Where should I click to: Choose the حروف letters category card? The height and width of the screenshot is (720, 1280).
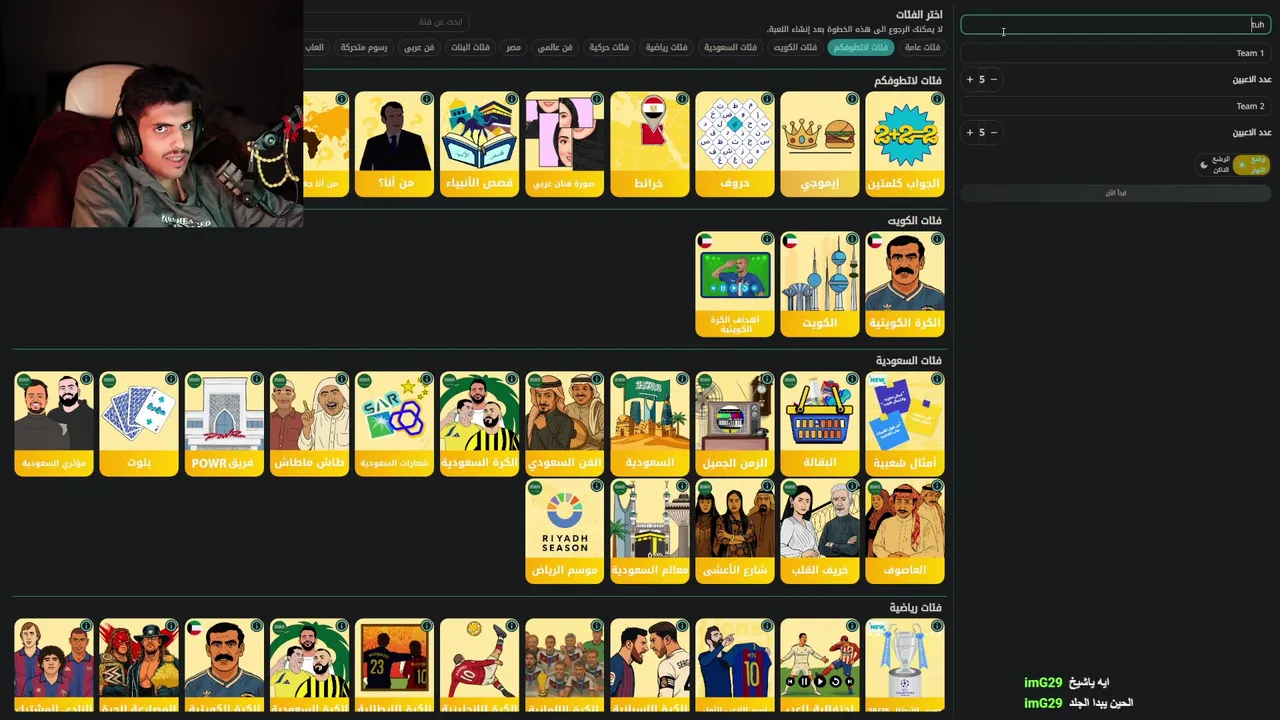(x=734, y=144)
